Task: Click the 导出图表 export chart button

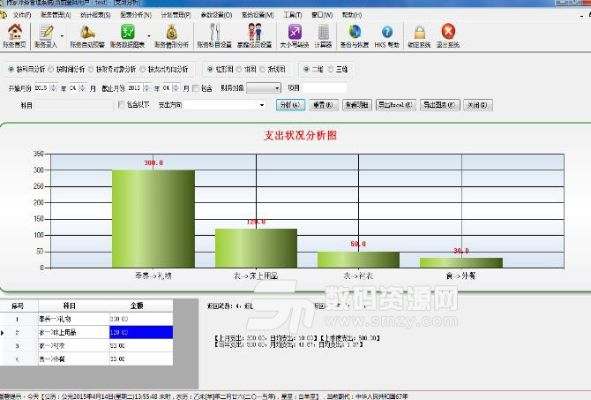Action: (x=439, y=105)
